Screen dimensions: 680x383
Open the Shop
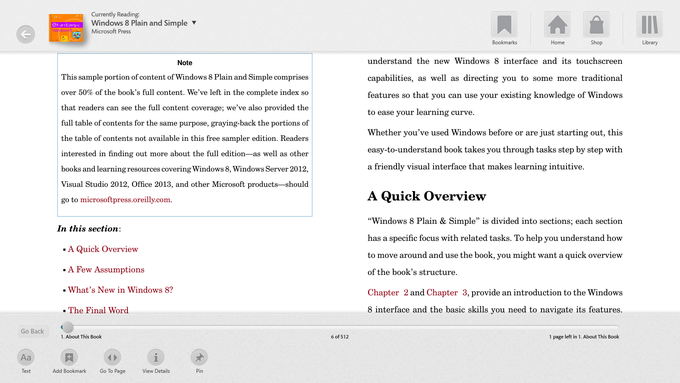point(596,28)
